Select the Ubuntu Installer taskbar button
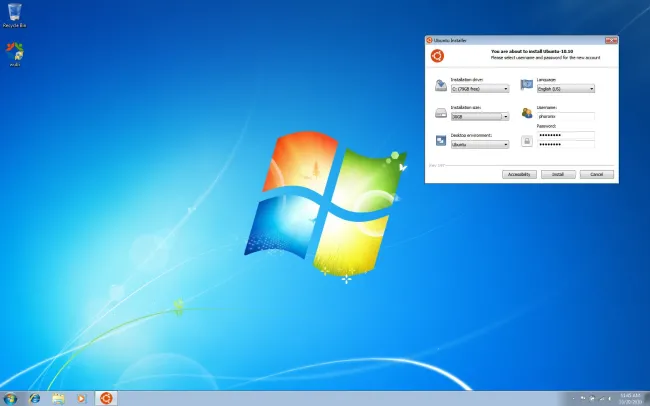 point(106,399)
